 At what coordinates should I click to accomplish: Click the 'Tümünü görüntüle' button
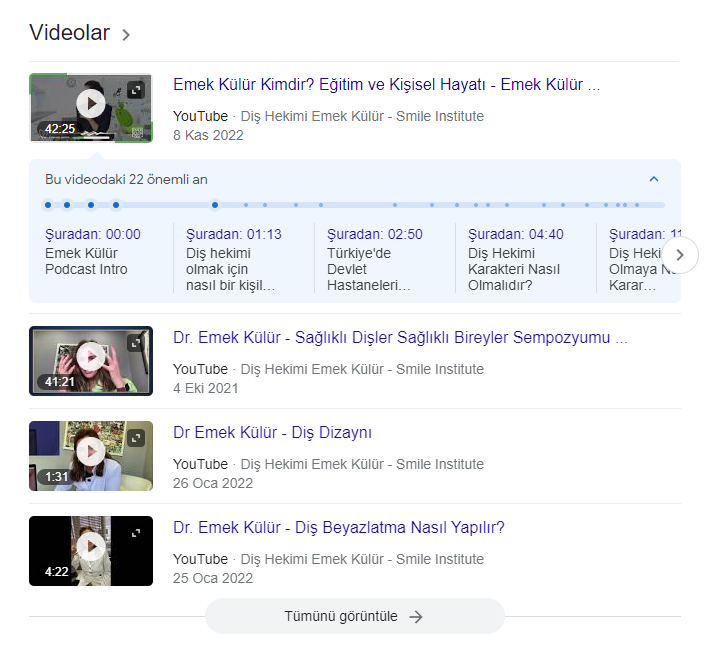pyautogui.click(x=355, y=616)
